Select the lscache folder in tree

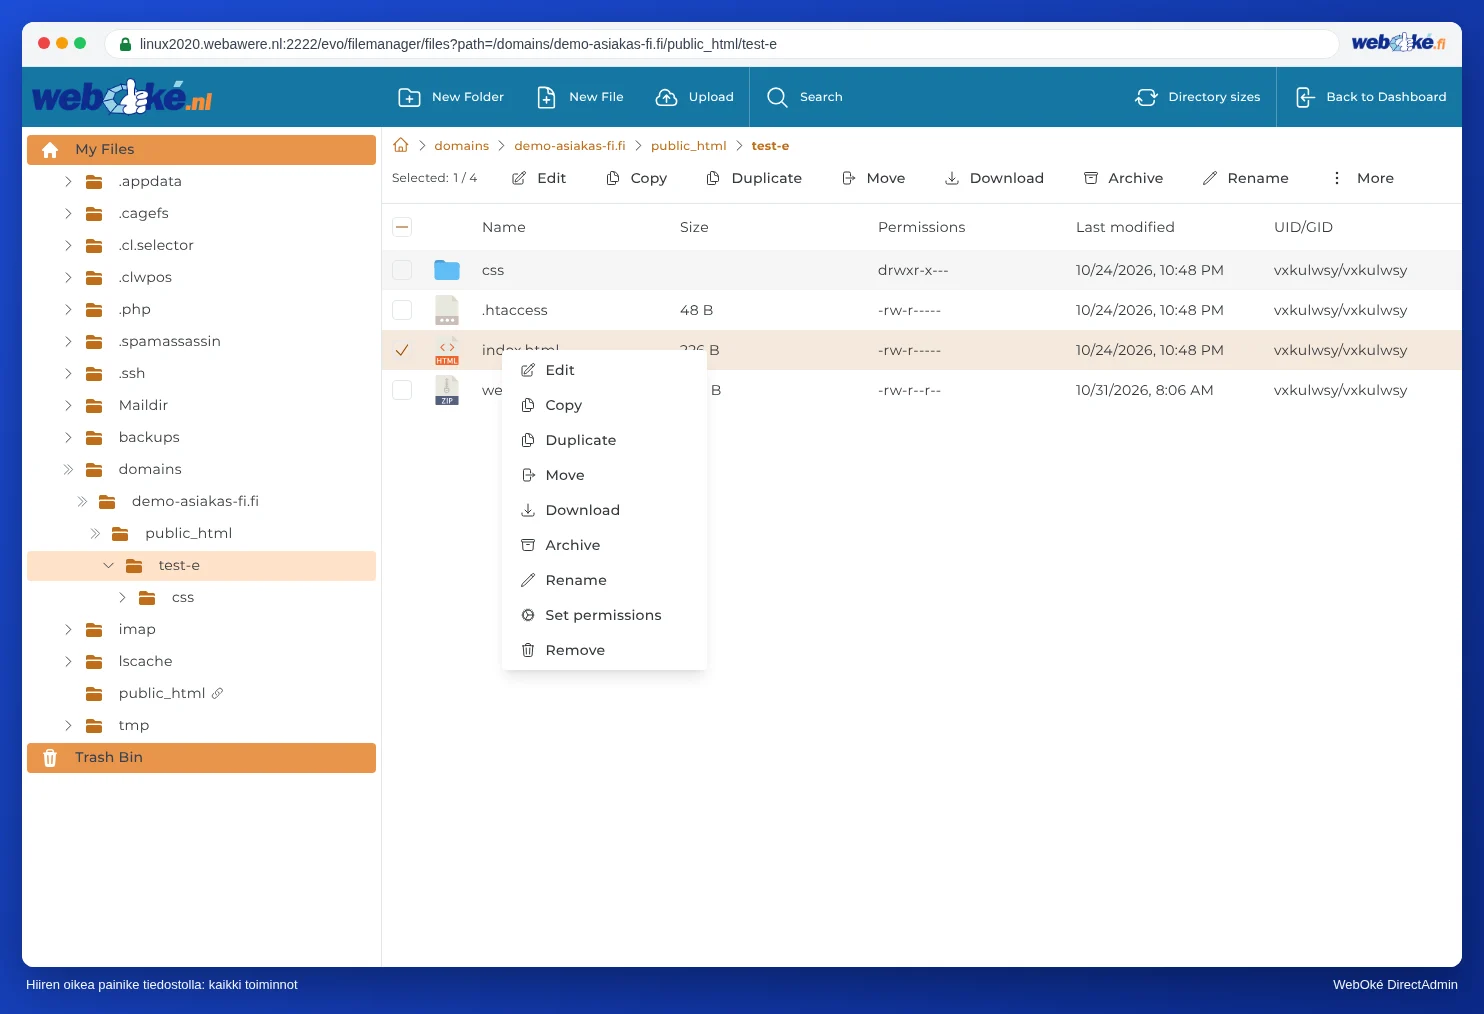(x=145, y=661)
